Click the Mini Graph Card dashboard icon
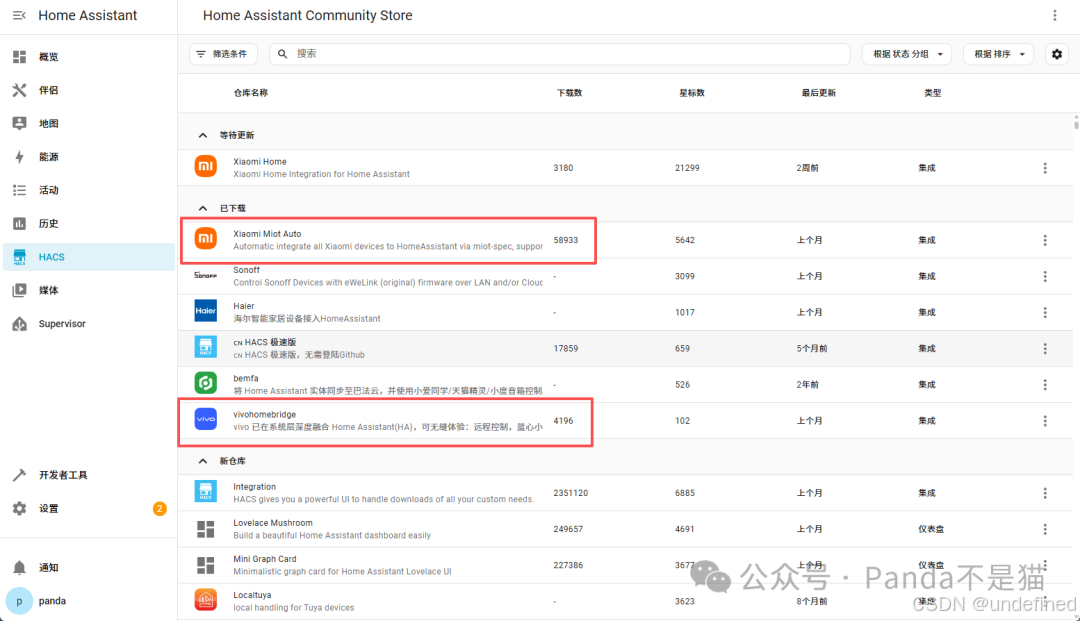Screen dimensions: 1080x621 click(205, 565)
